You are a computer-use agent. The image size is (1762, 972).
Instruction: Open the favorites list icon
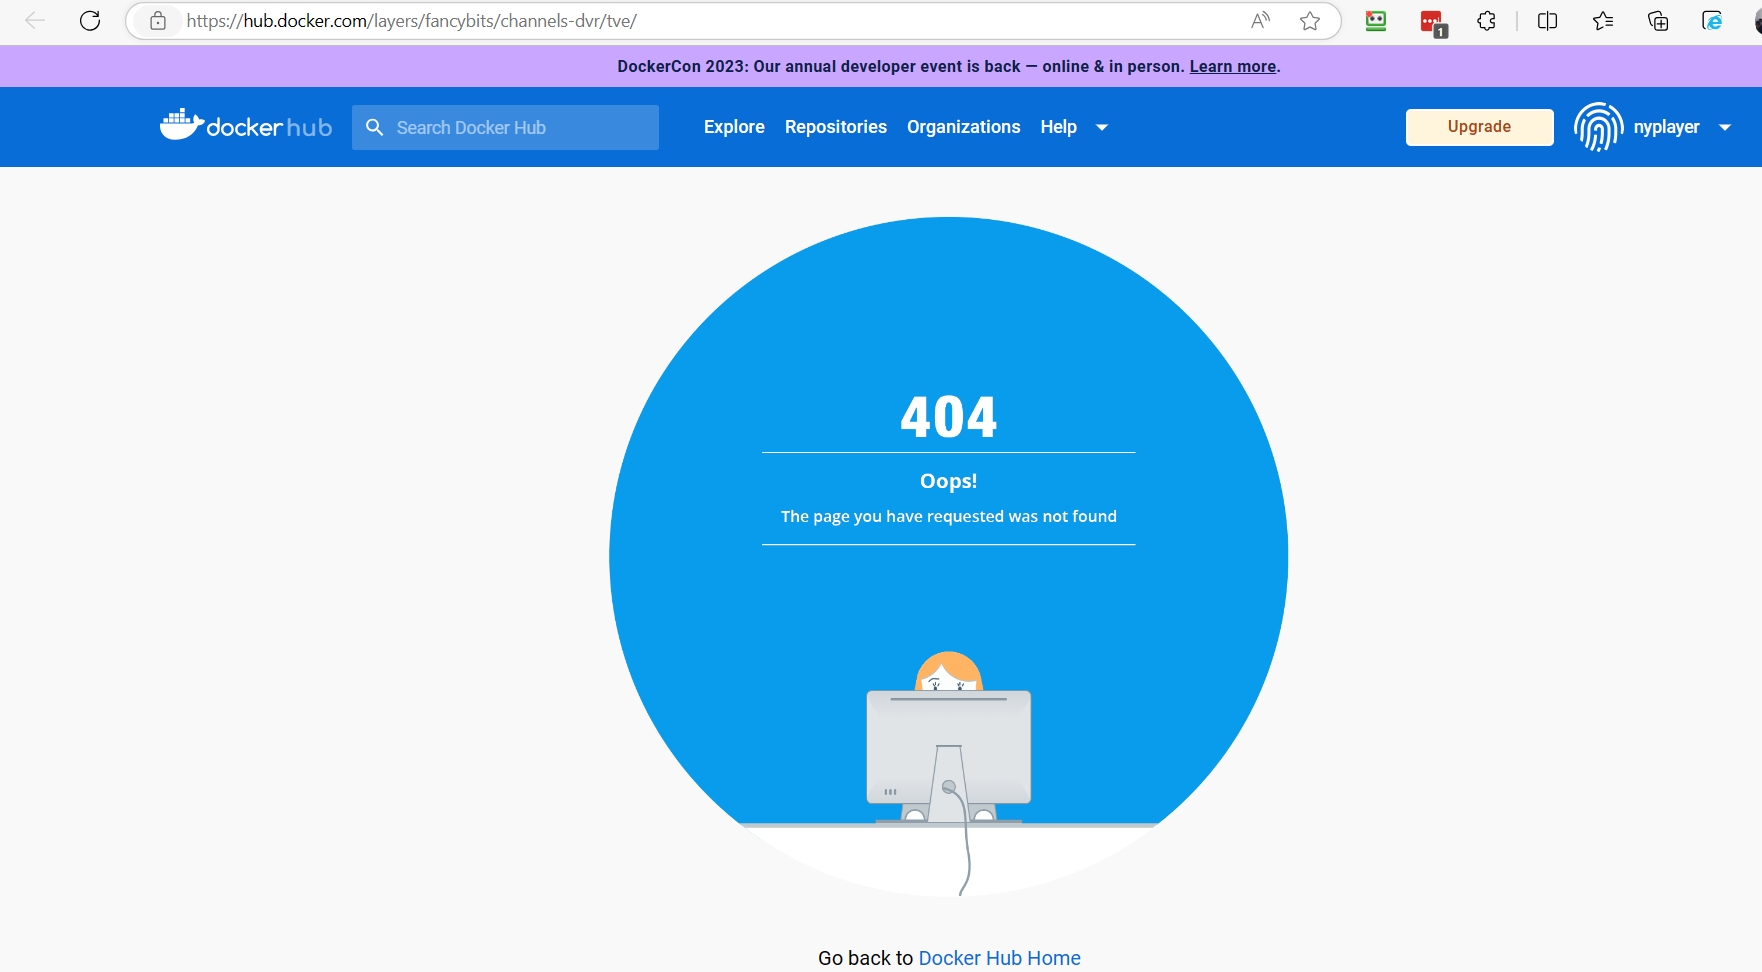(1603, 21)
